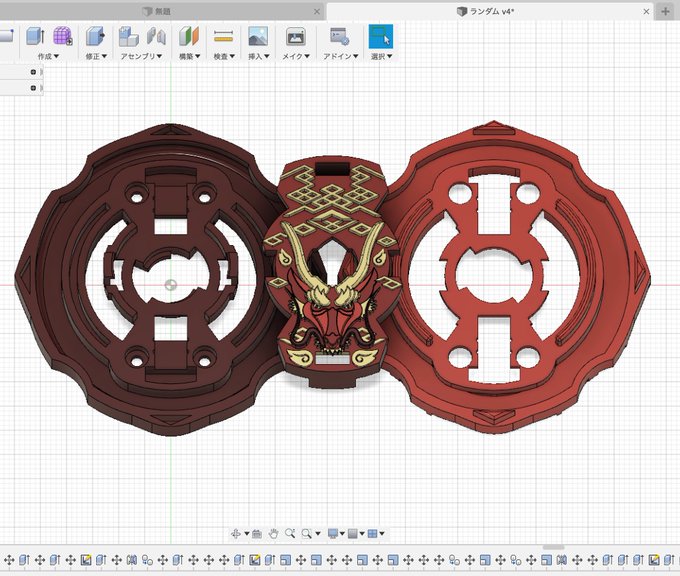Open the Scripts and Add-Ins icon
This screenshot has height=576, width=680.
(339, 36)
